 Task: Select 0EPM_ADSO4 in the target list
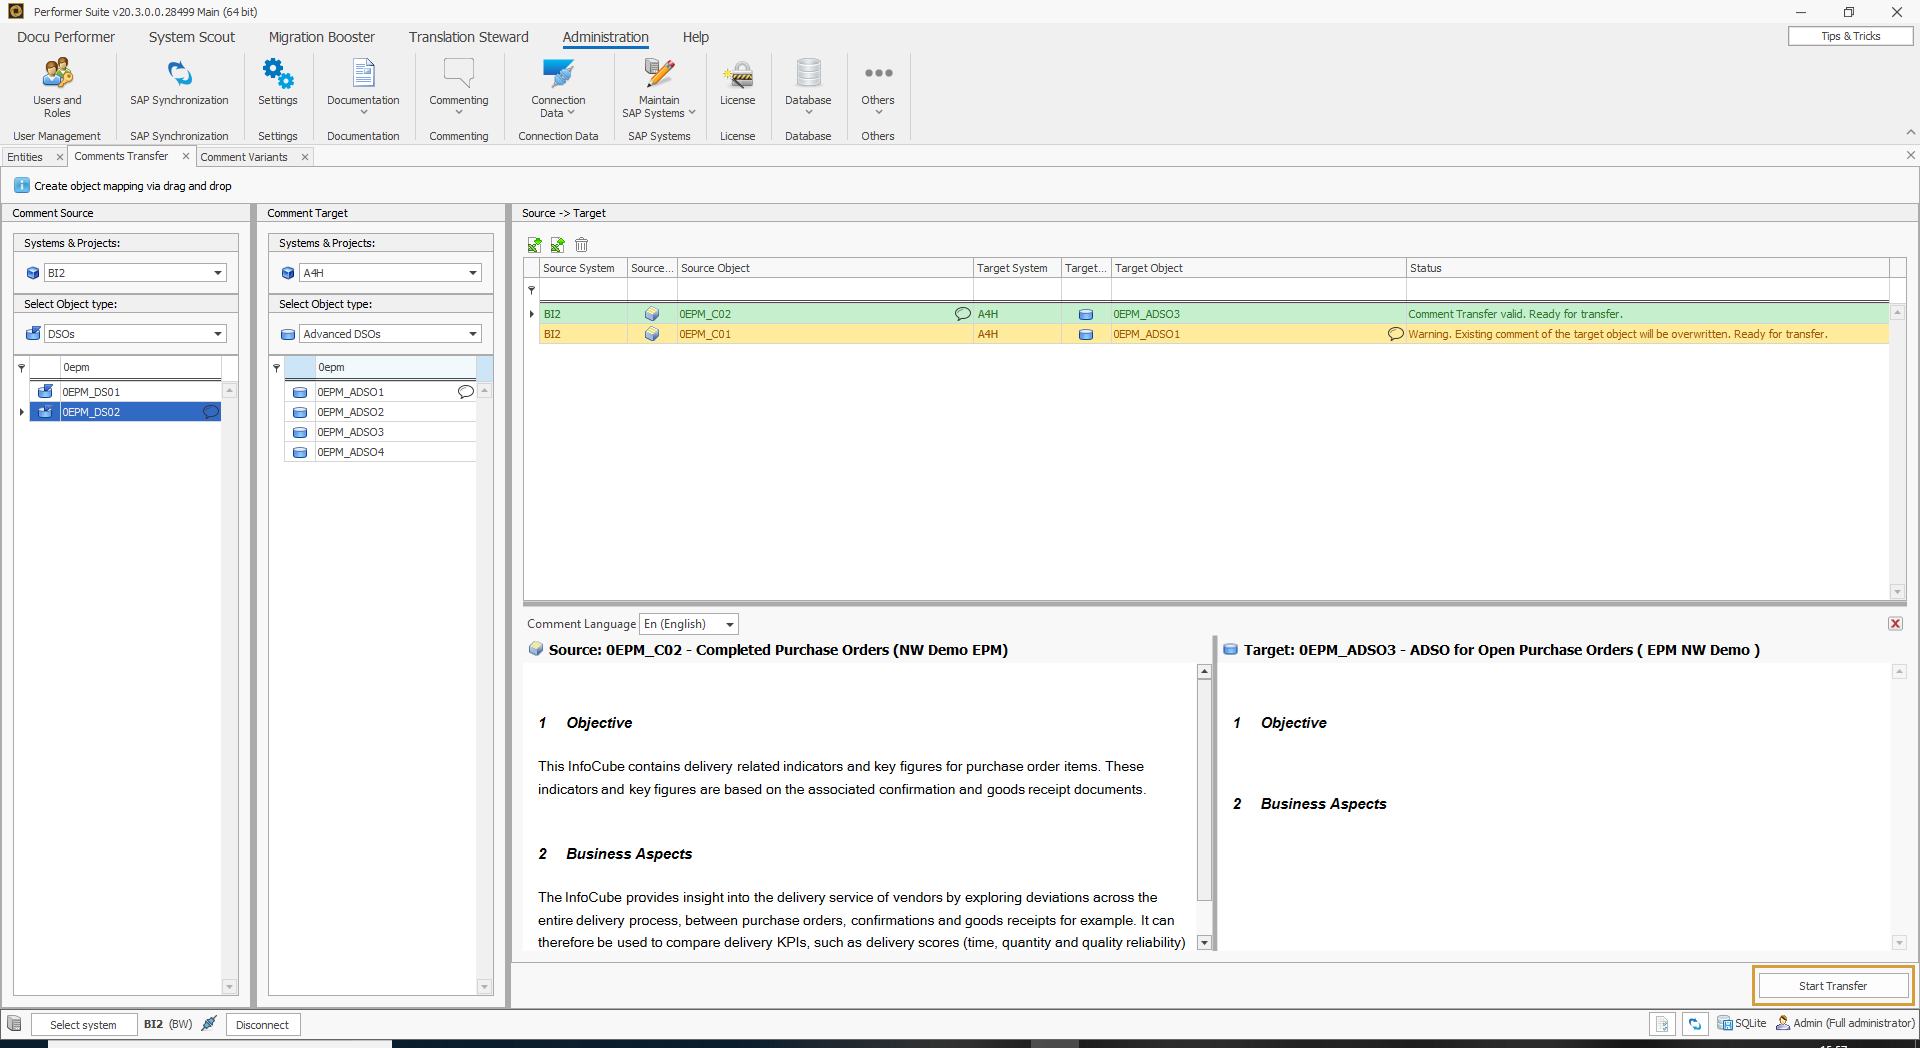click(351, 452)
